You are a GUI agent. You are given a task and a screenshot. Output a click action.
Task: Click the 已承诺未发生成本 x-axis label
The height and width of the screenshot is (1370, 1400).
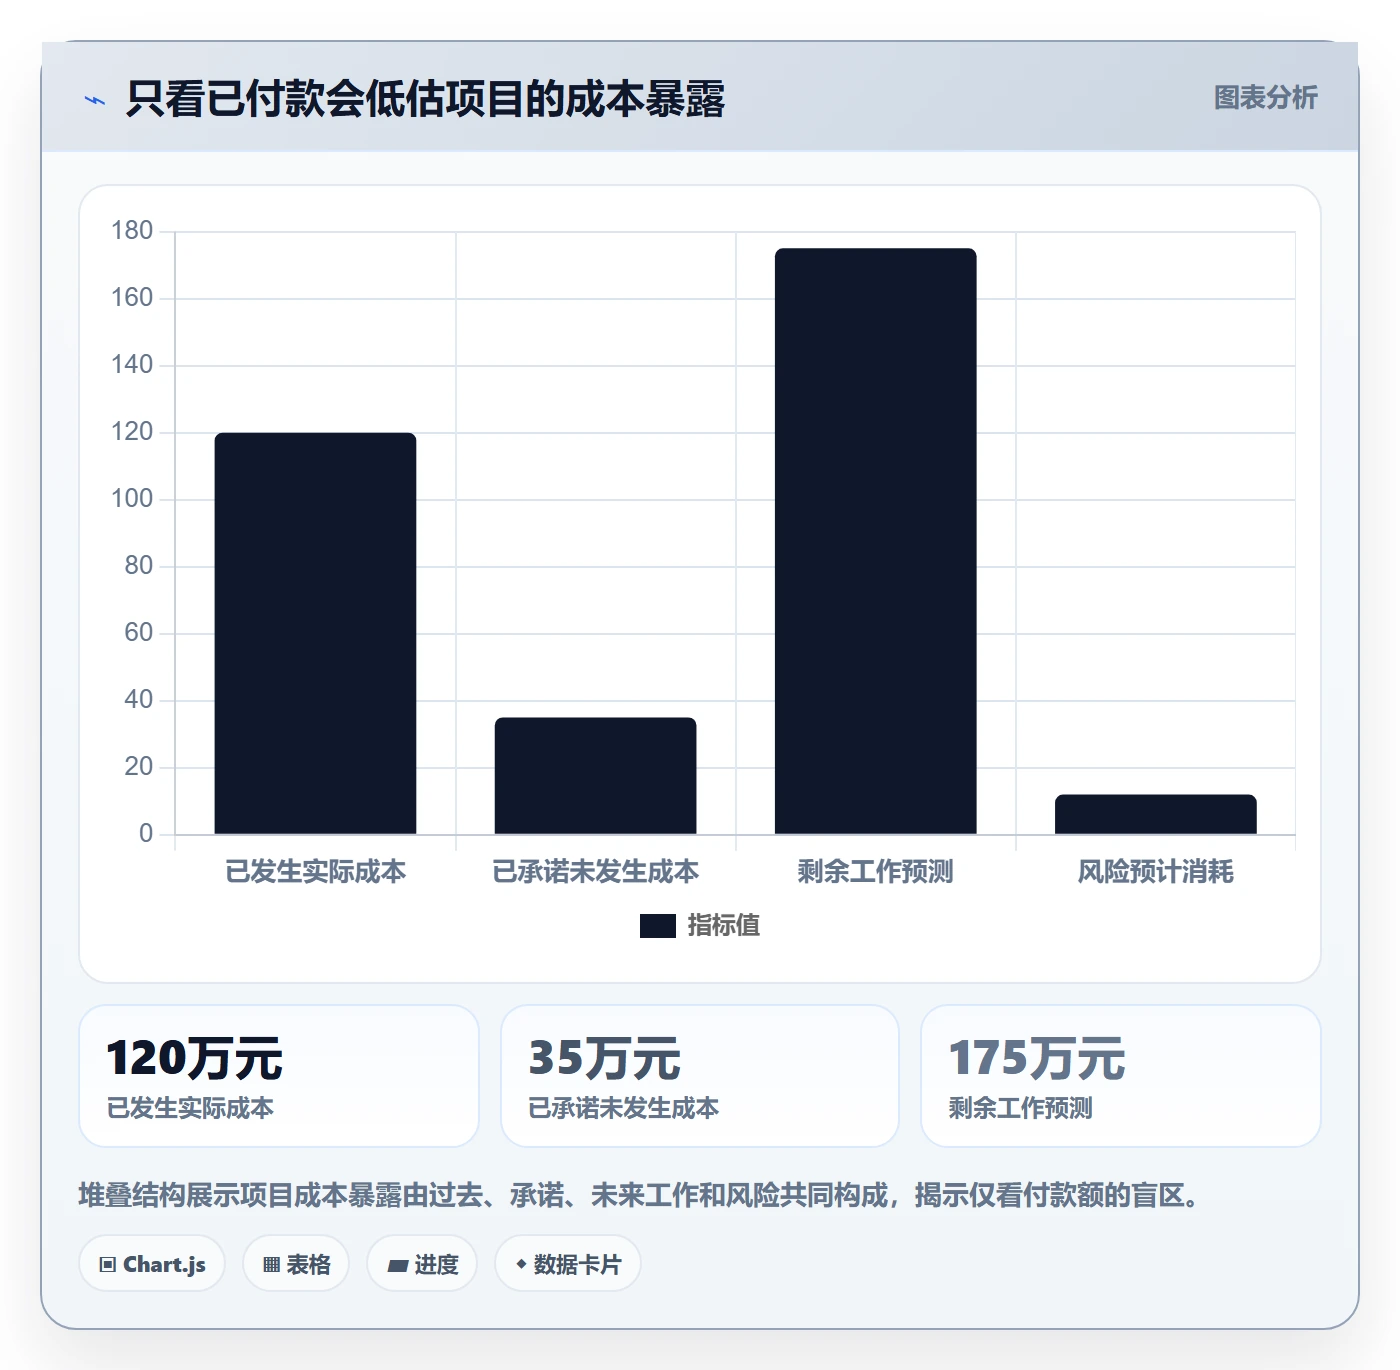click(x=595, y=872)
